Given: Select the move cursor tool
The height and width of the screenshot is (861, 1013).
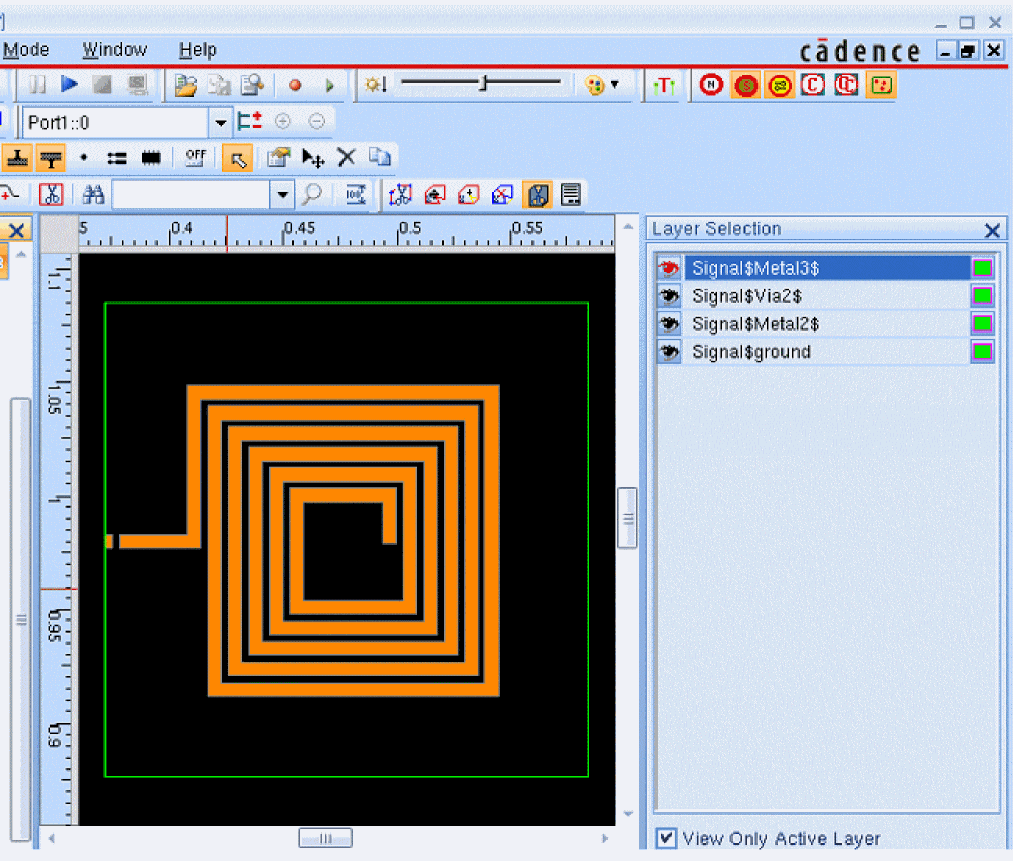Looking at the screenshot, I should (x=313, y=158).
